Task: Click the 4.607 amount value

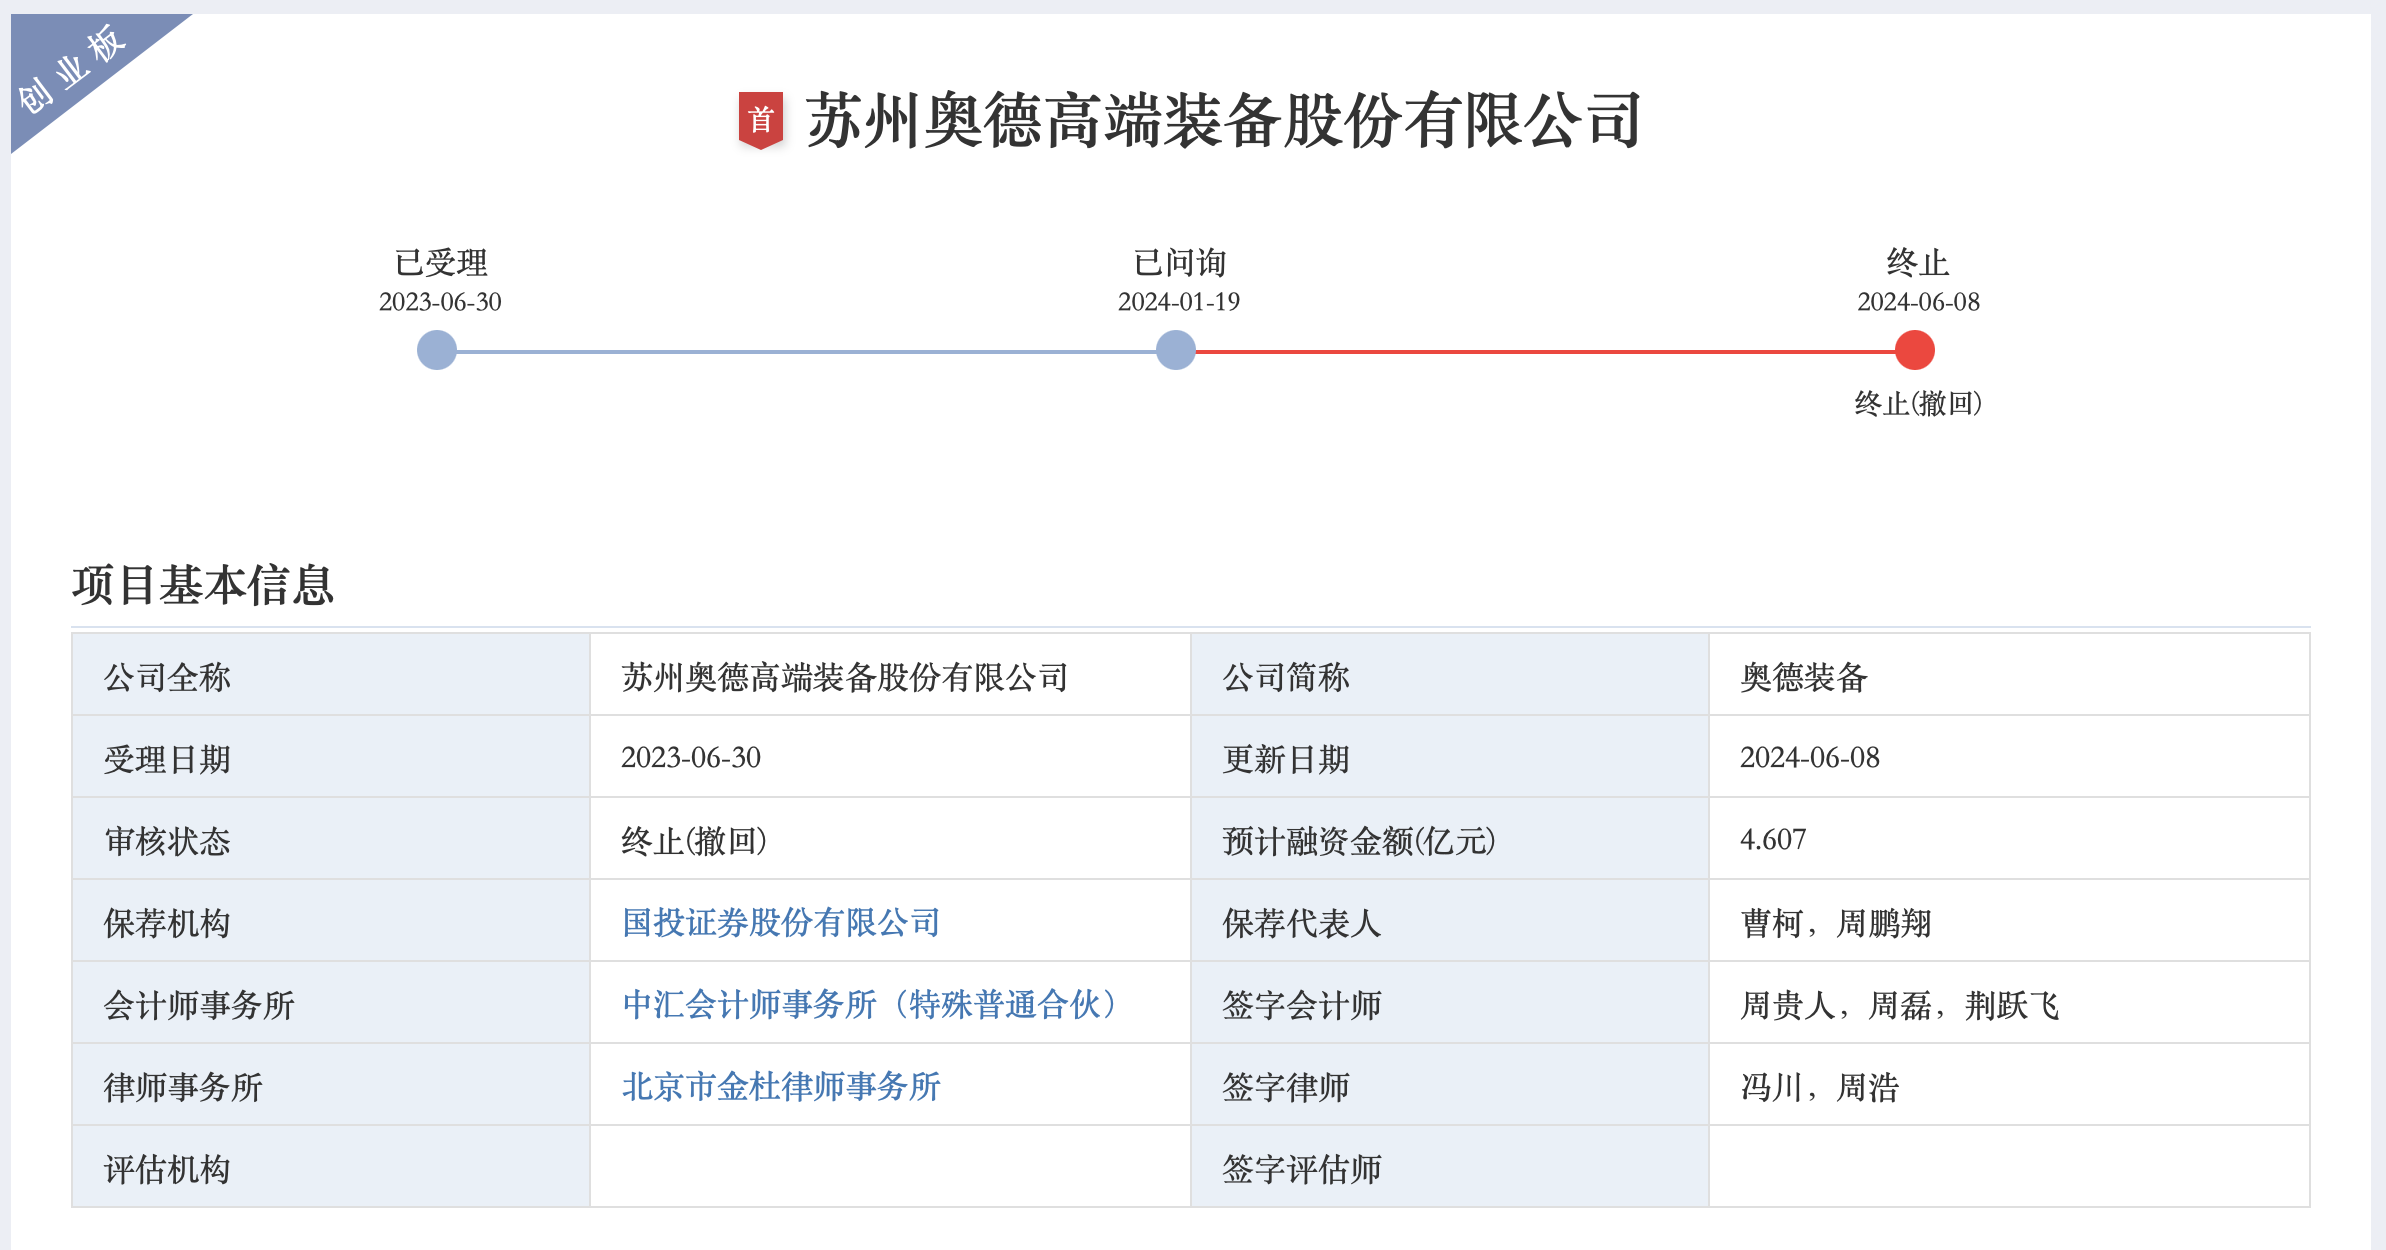Action: [1773, 839]
